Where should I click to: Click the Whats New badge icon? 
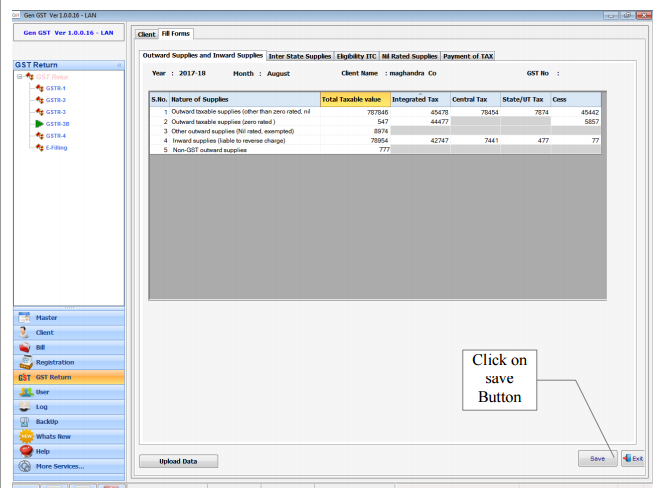[x=26, y=436]
